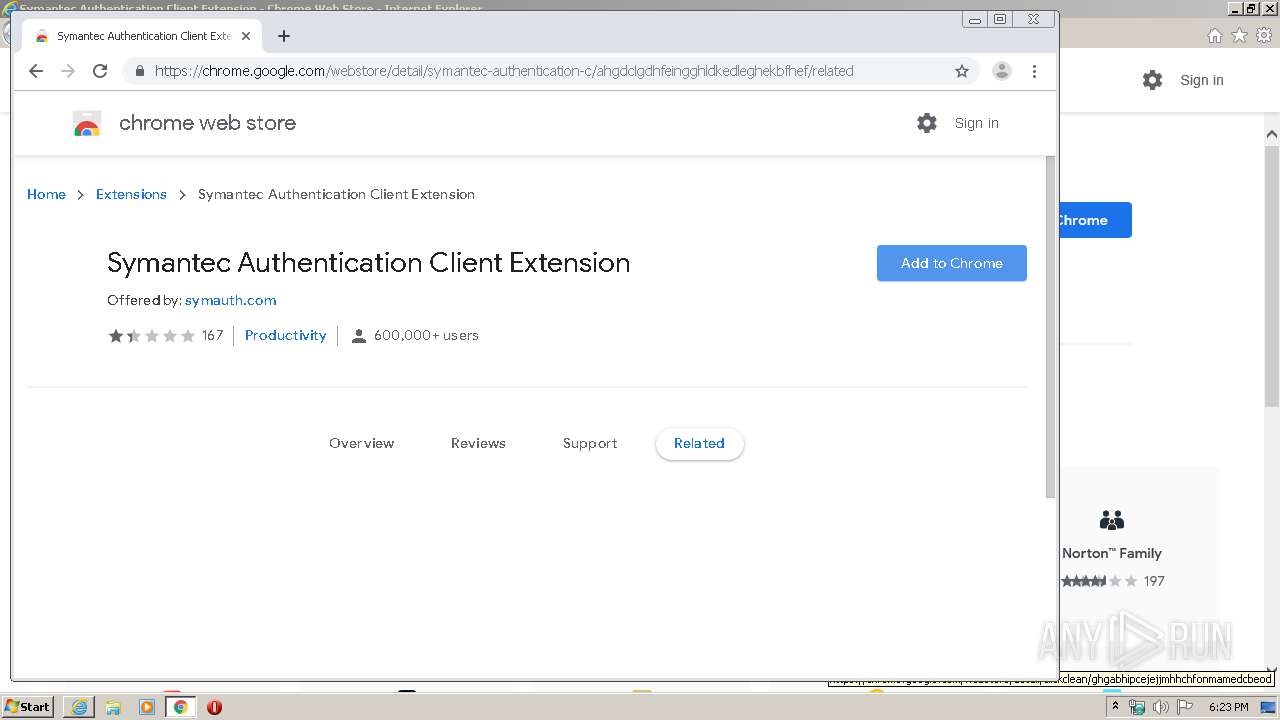Screen dimensions: 1280x720
Task: Open symauth.com publisher link
Action: click(x=230, y=300)
